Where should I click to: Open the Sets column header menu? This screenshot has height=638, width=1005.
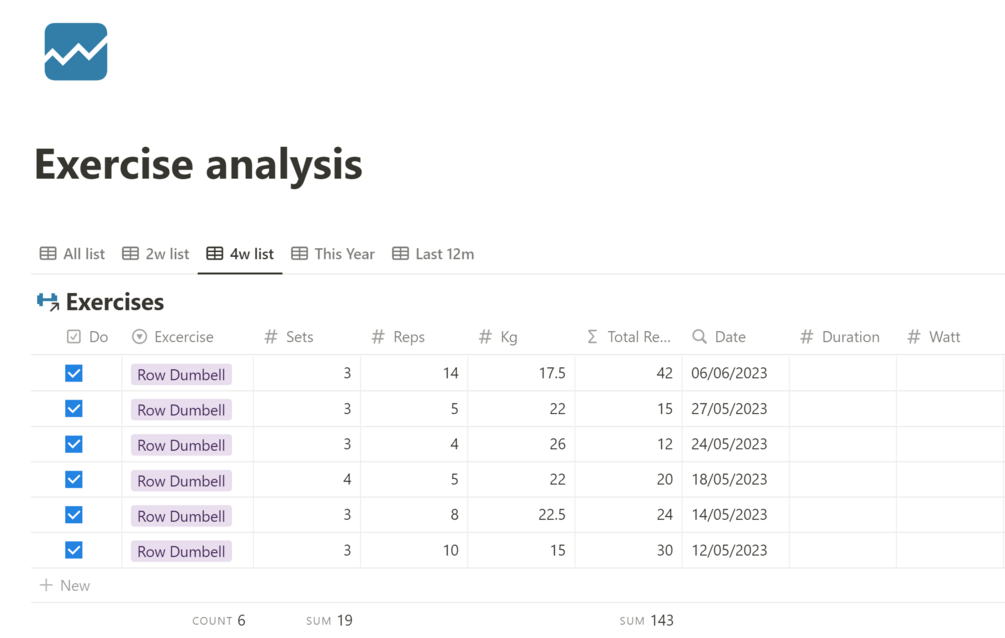click(299, 337)
